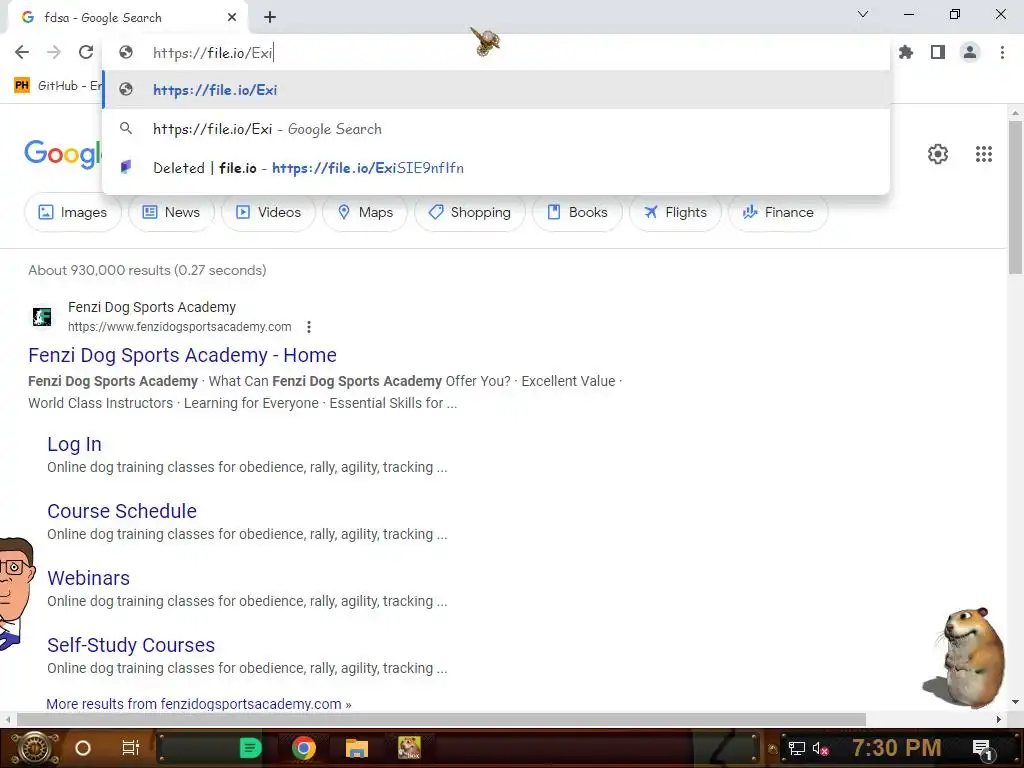Filter results by Videos
This screenshot has height=768, width=1024.
[x=268, y=212]
